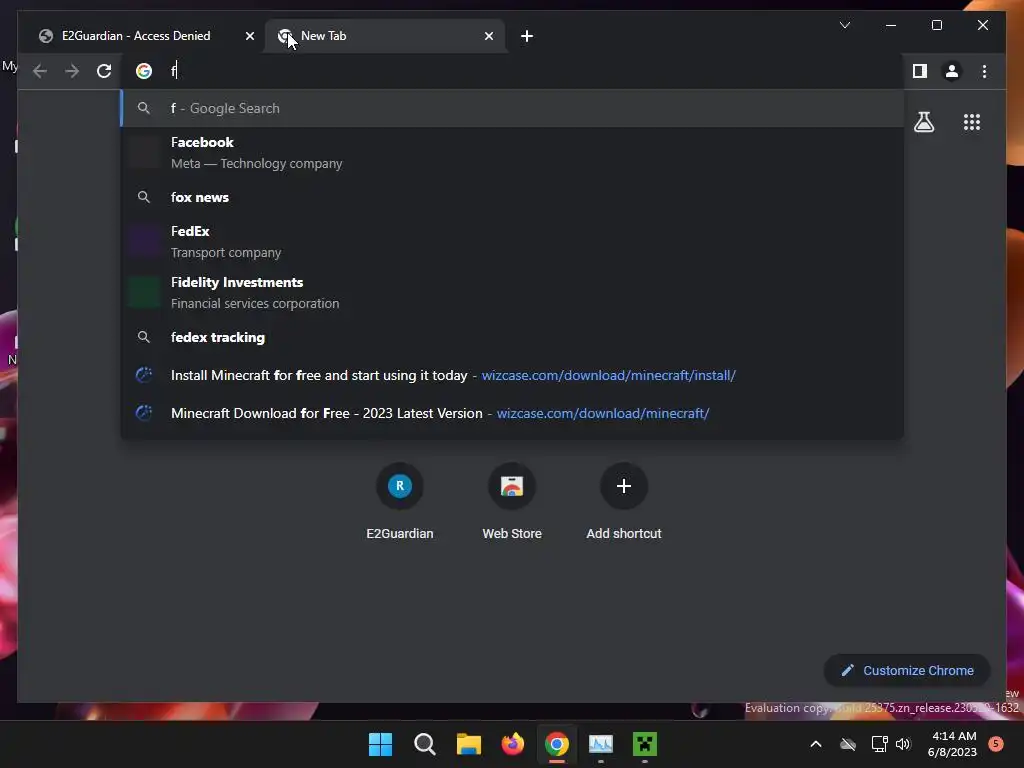Open Minecraft creeper icon in taskbar

[x=645, y=744]
